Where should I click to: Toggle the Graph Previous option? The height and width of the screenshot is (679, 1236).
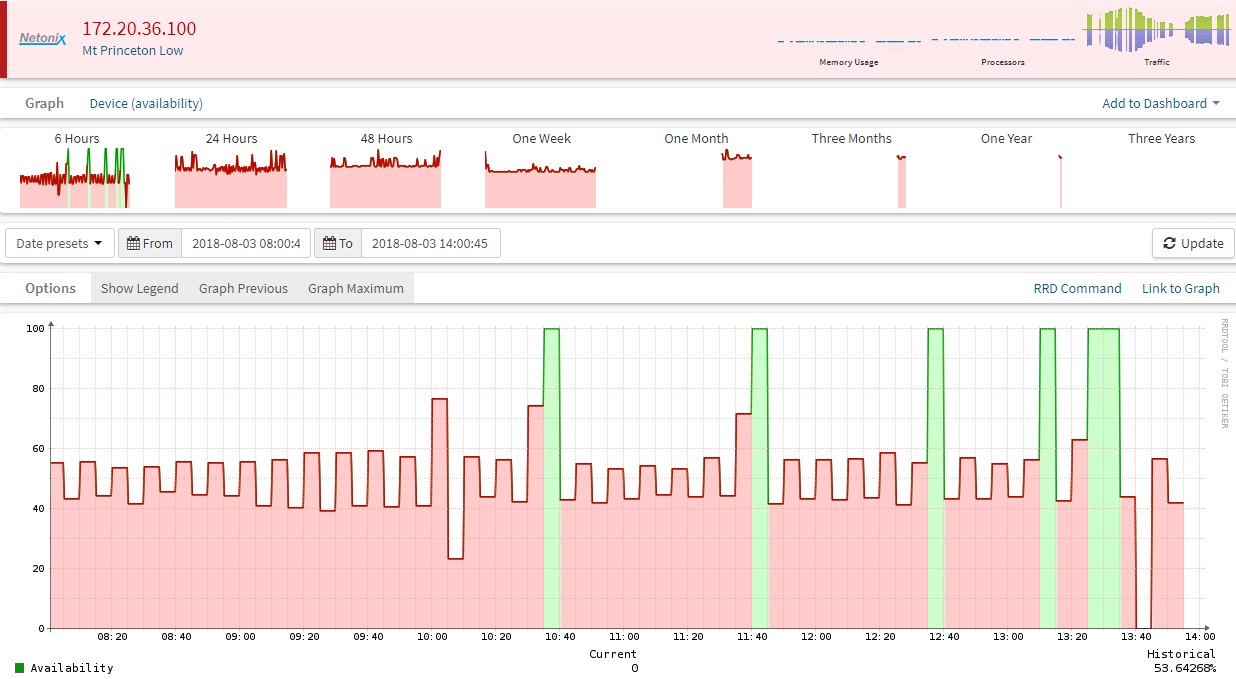tap(243, 288)
